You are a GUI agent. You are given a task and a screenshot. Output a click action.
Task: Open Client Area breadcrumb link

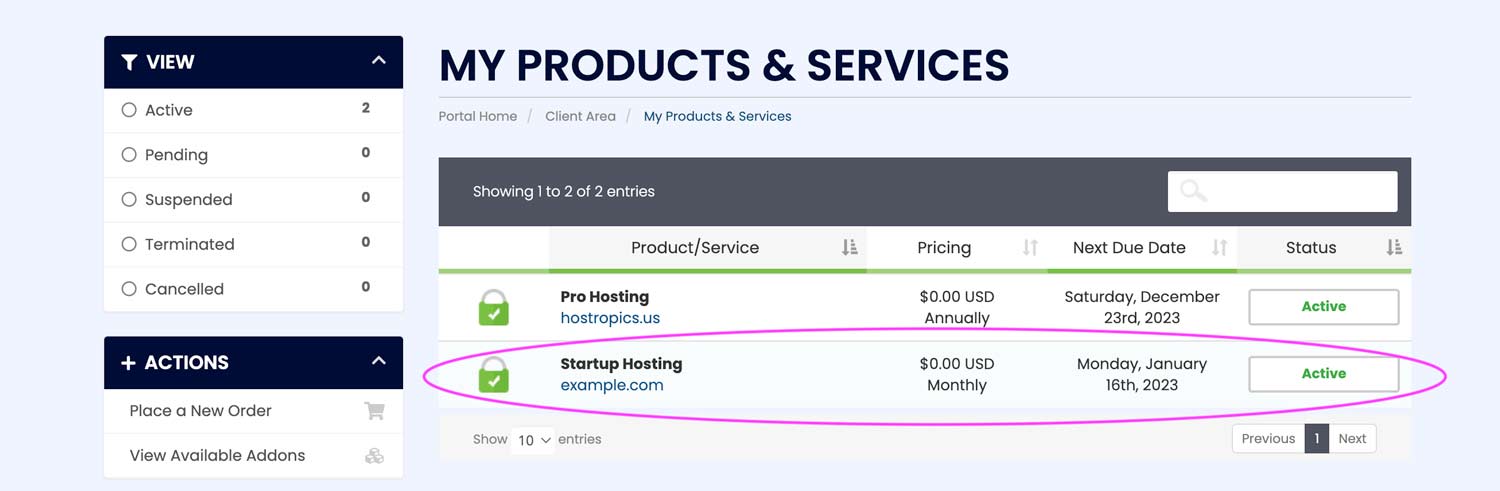pyautogui.click(x=580, y=116)
